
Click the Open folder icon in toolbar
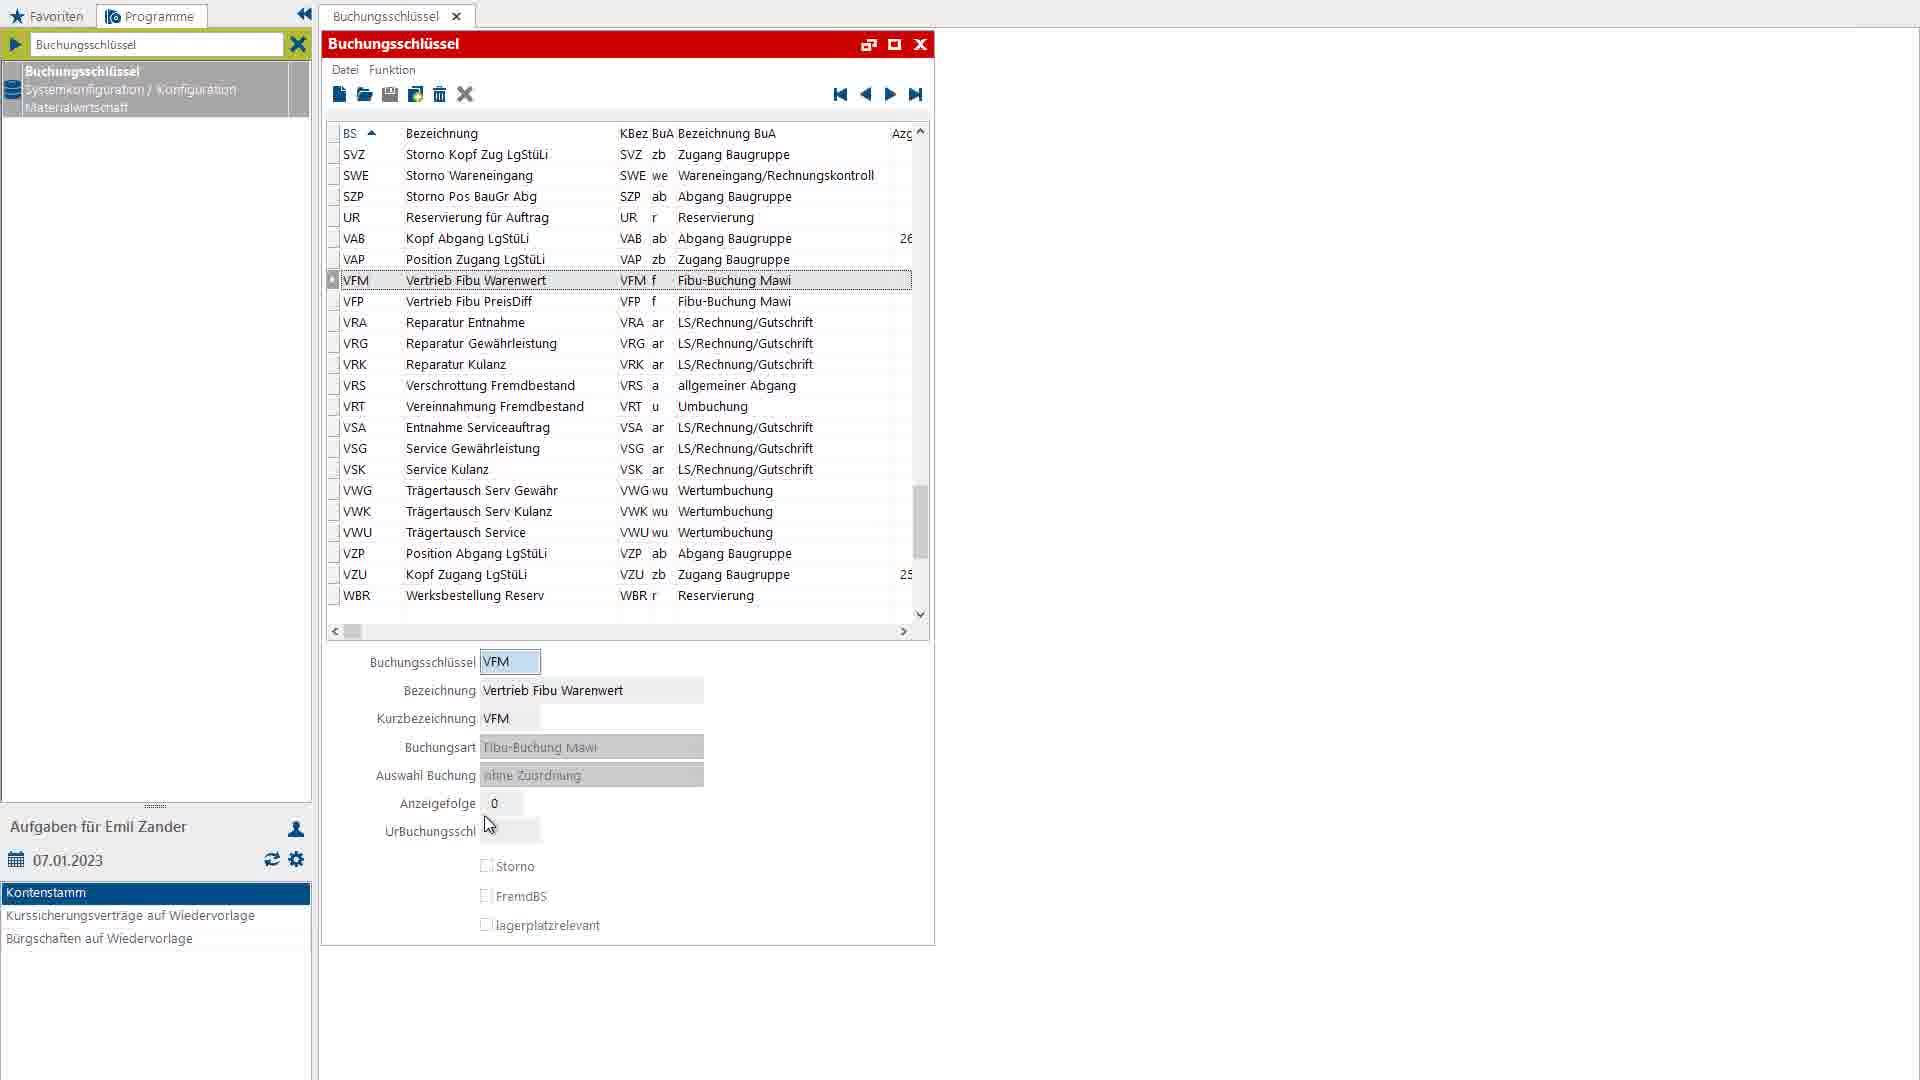click(x=364, y=94)
